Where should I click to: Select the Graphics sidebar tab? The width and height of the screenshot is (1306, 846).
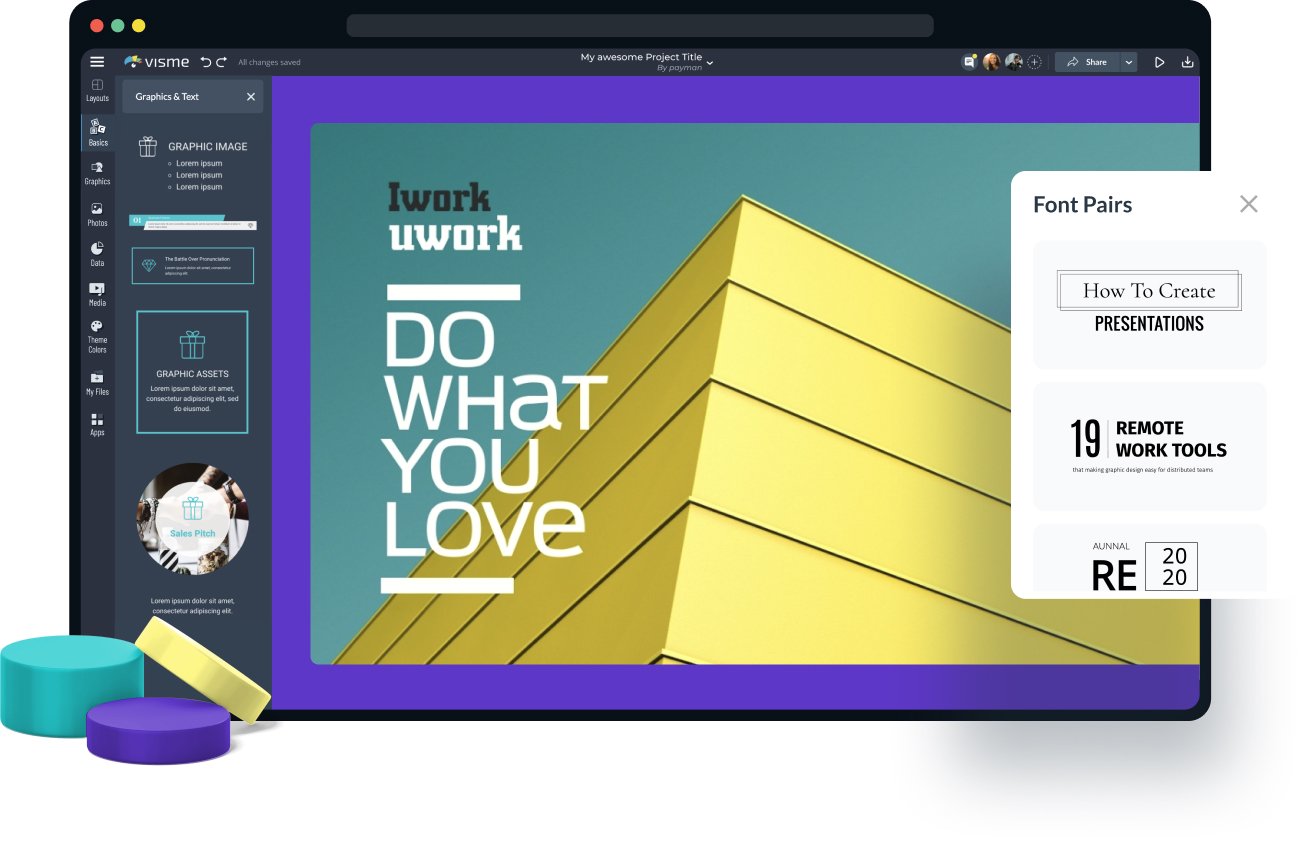(x=97, y=173)
